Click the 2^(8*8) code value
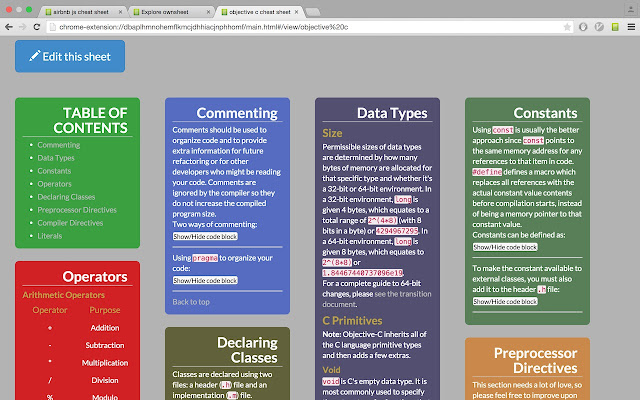The height and width of the screenshot is (400, 640). pyautogui.click(x=337, y=262)
